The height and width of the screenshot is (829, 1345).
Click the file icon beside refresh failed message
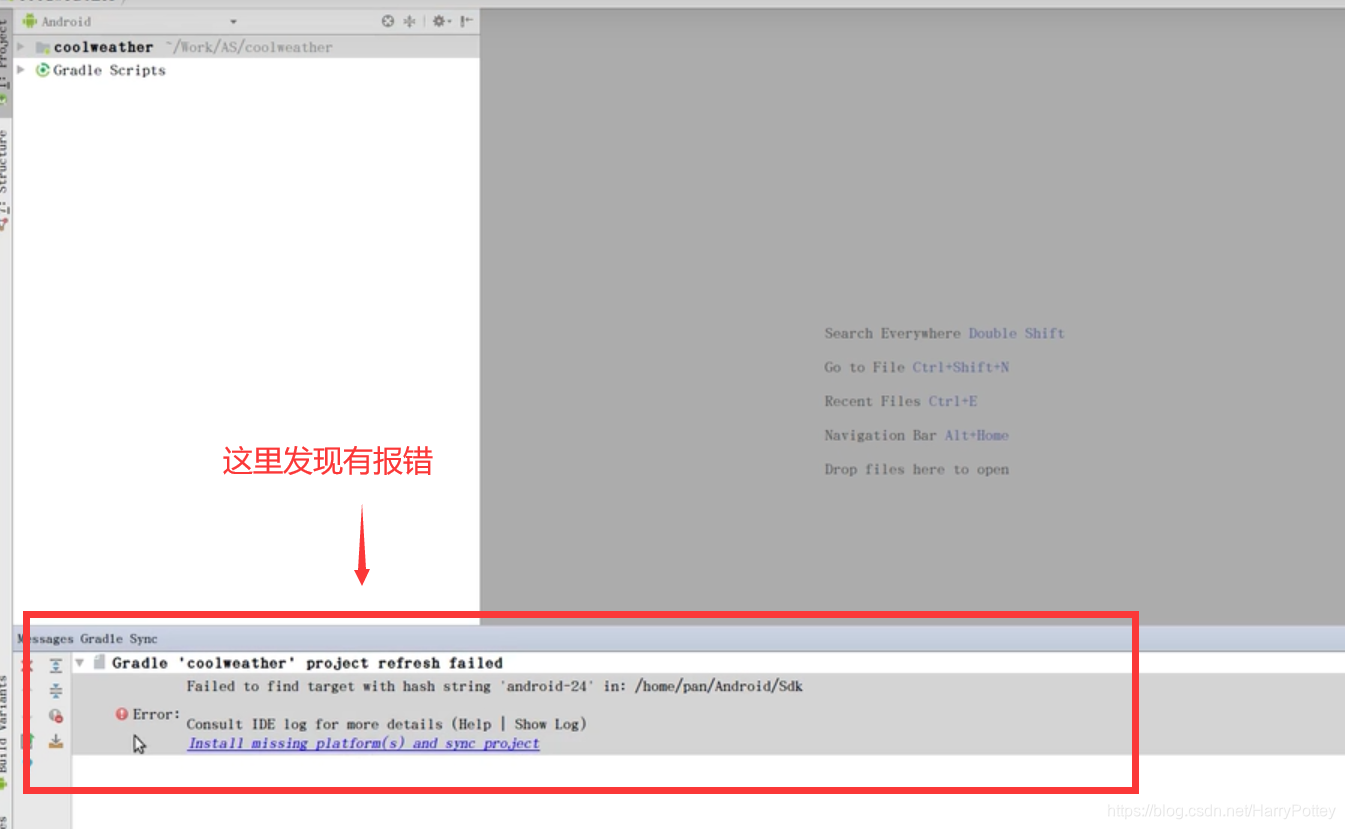99,663
